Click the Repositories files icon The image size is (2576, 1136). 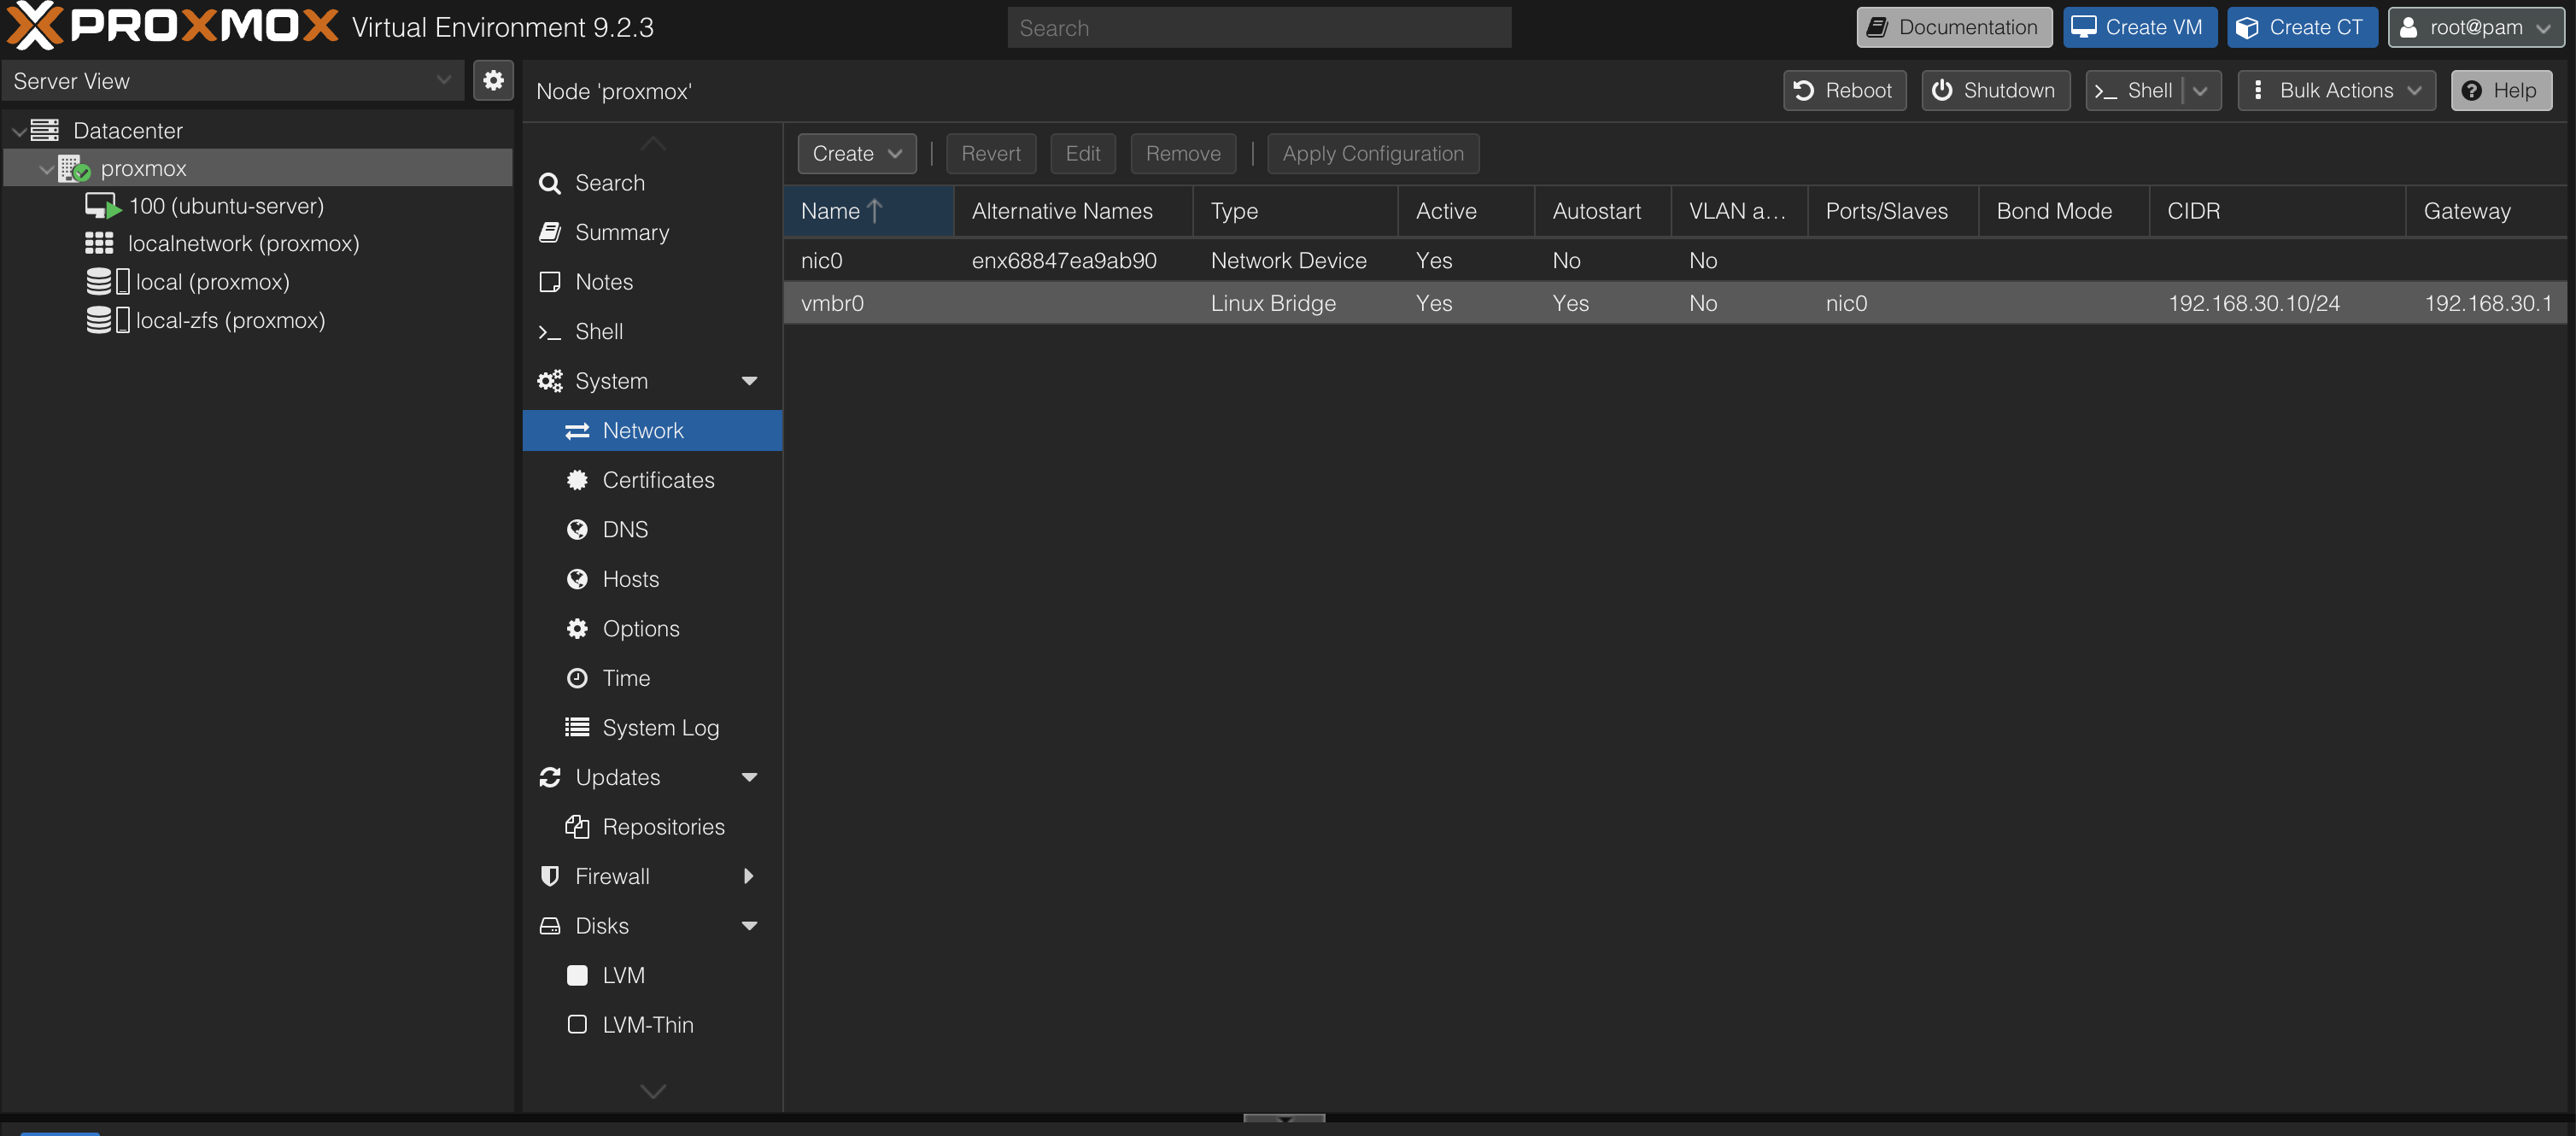pos(577,827)
